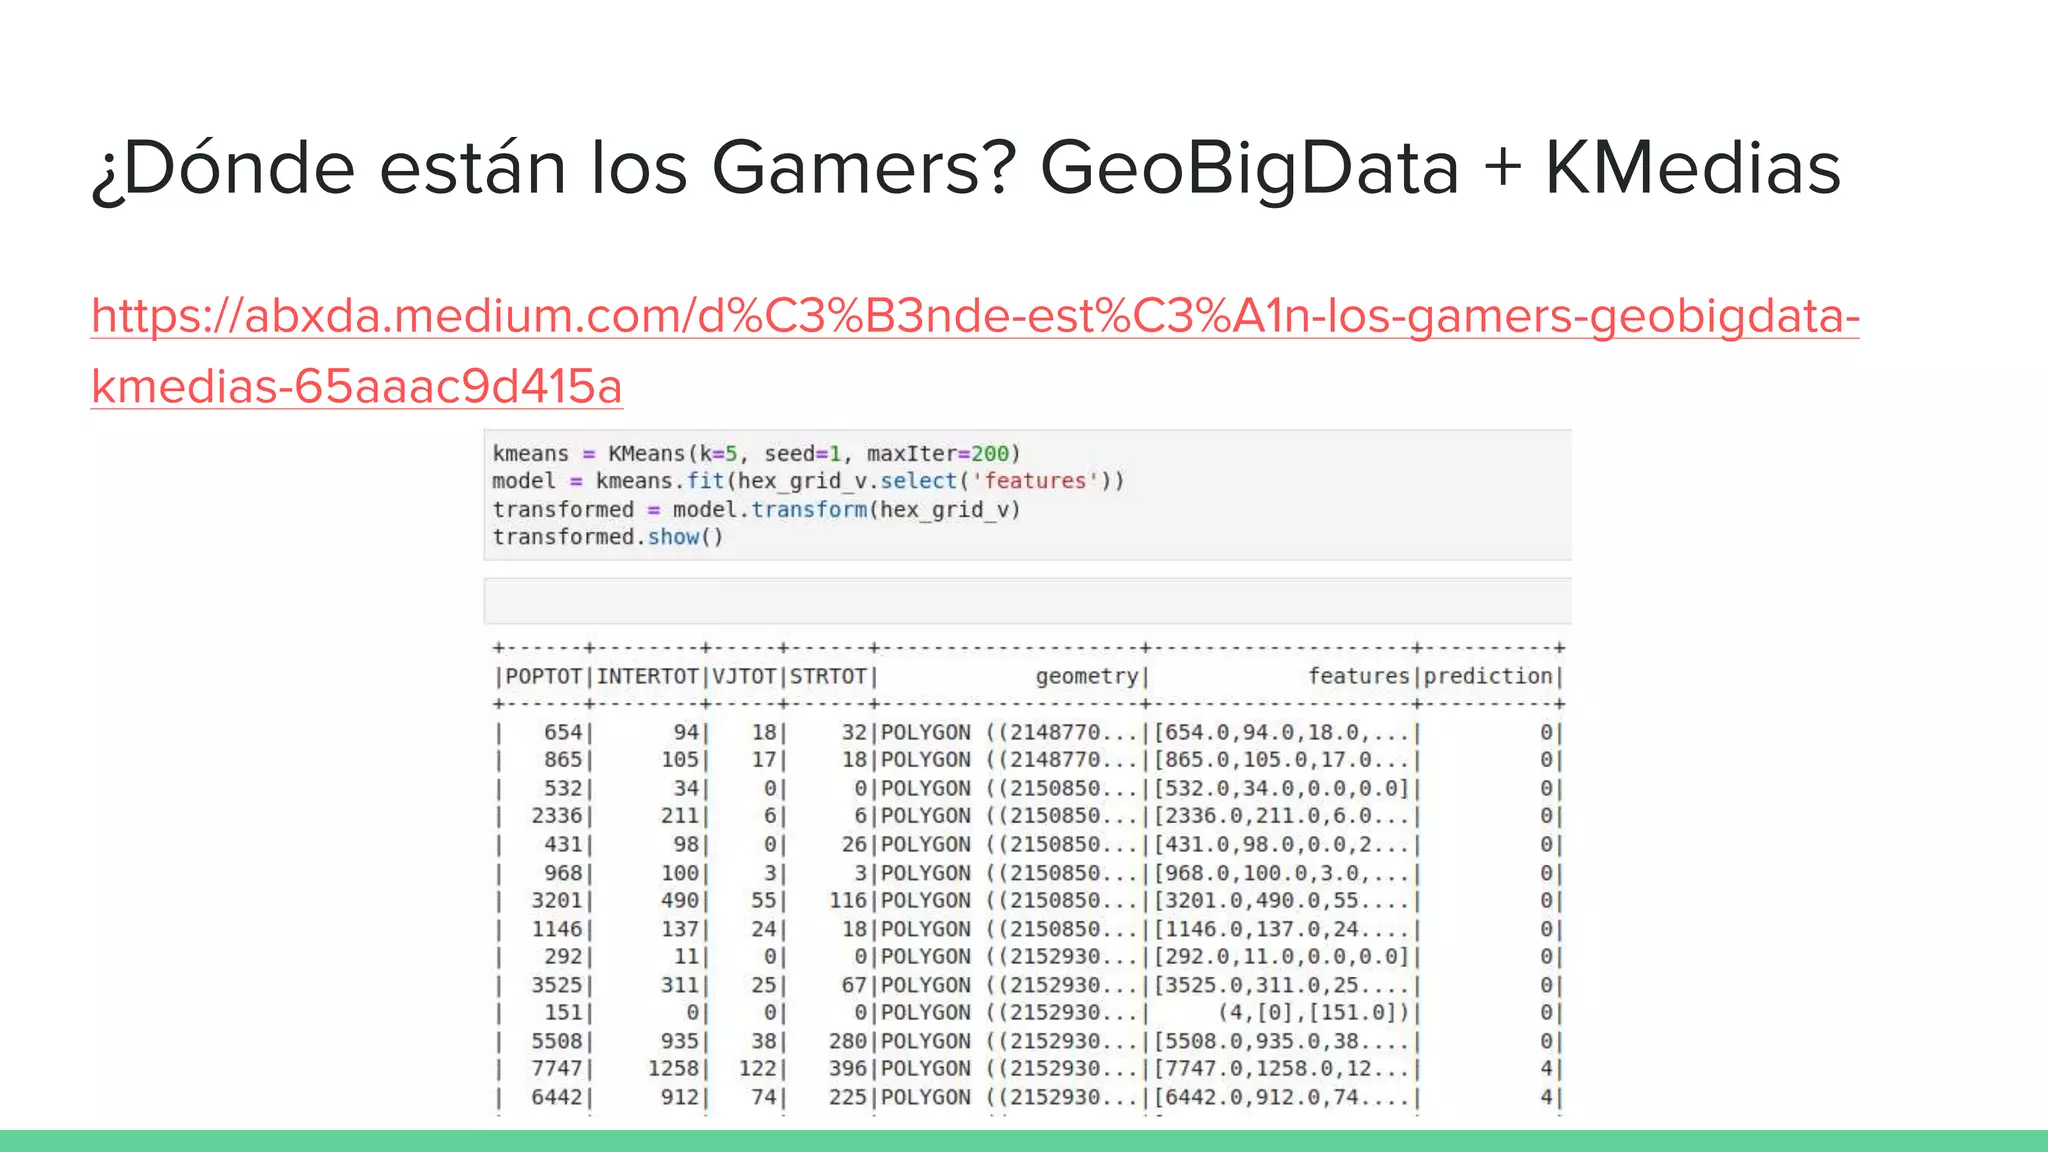Click the POPTOT value 3201

556,900
